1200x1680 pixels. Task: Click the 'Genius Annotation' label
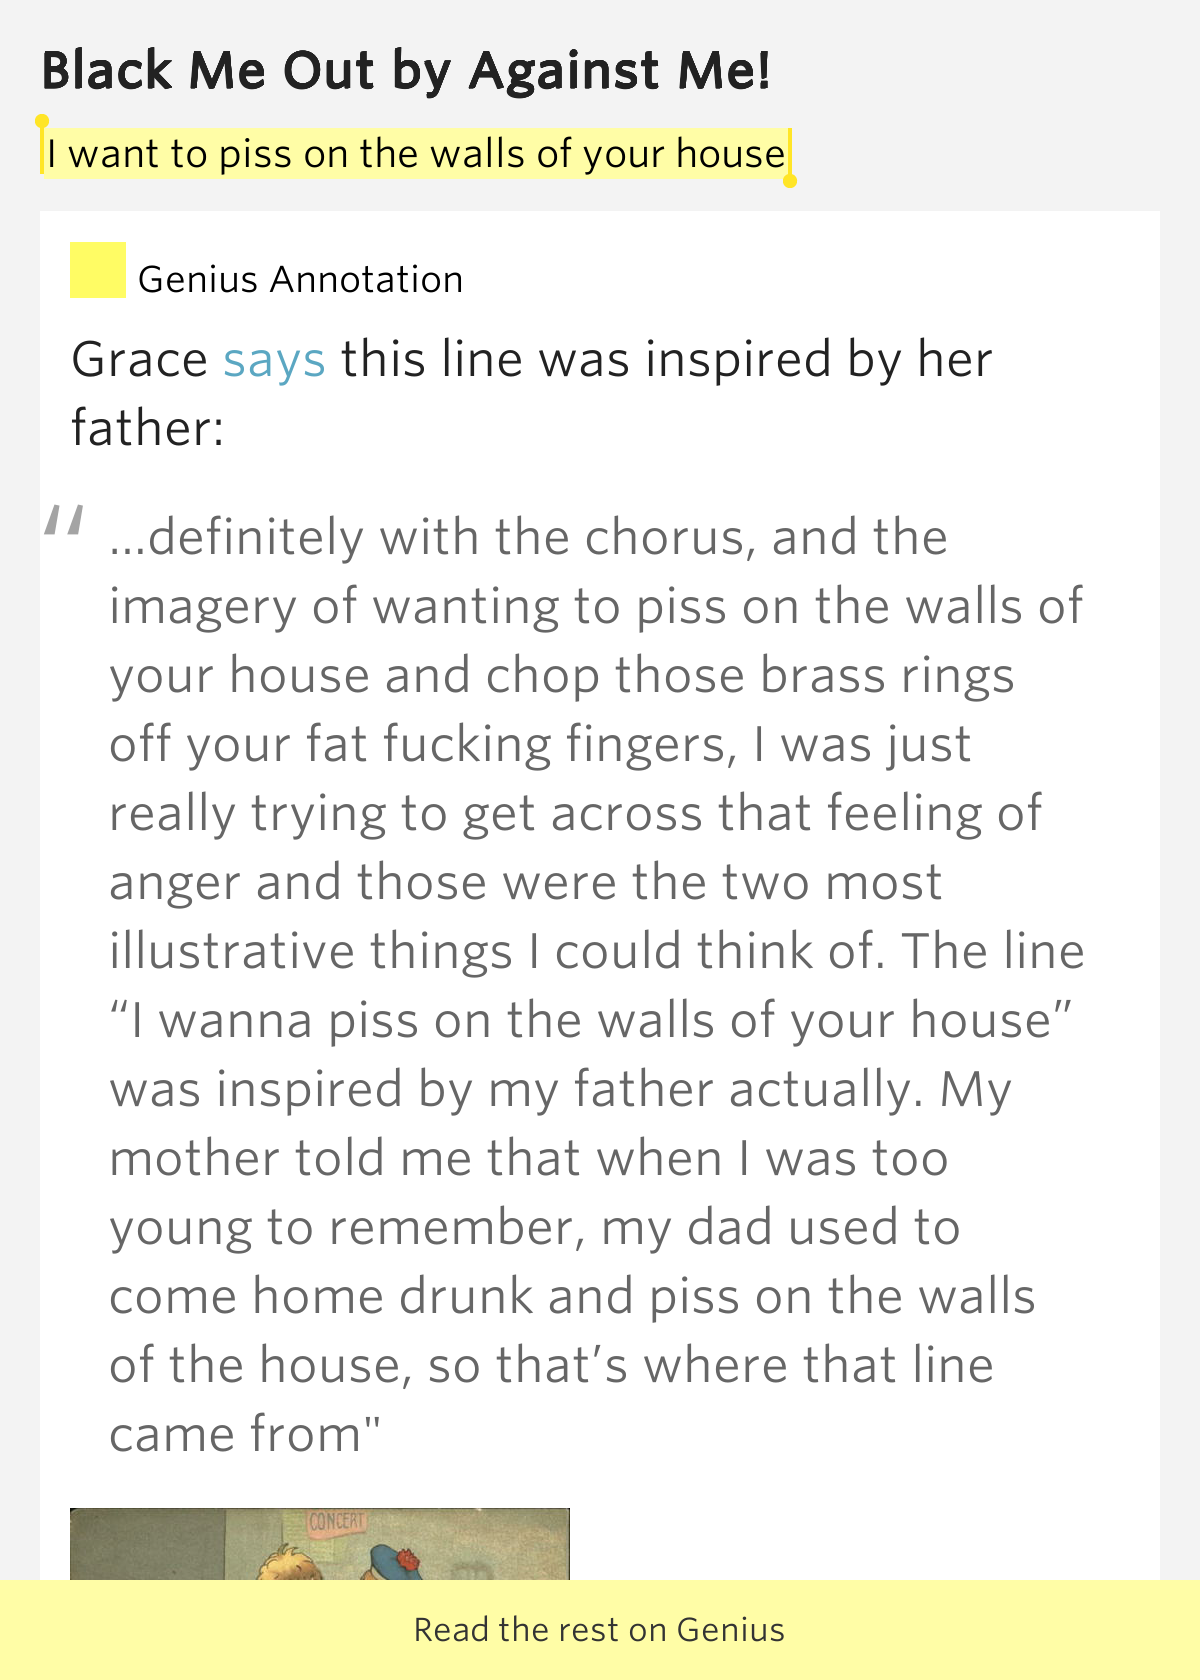(300, 280)
